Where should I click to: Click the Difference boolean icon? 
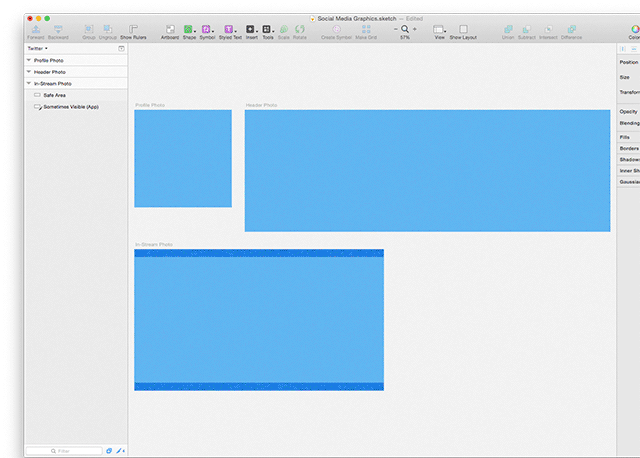[x=572, y=29]
